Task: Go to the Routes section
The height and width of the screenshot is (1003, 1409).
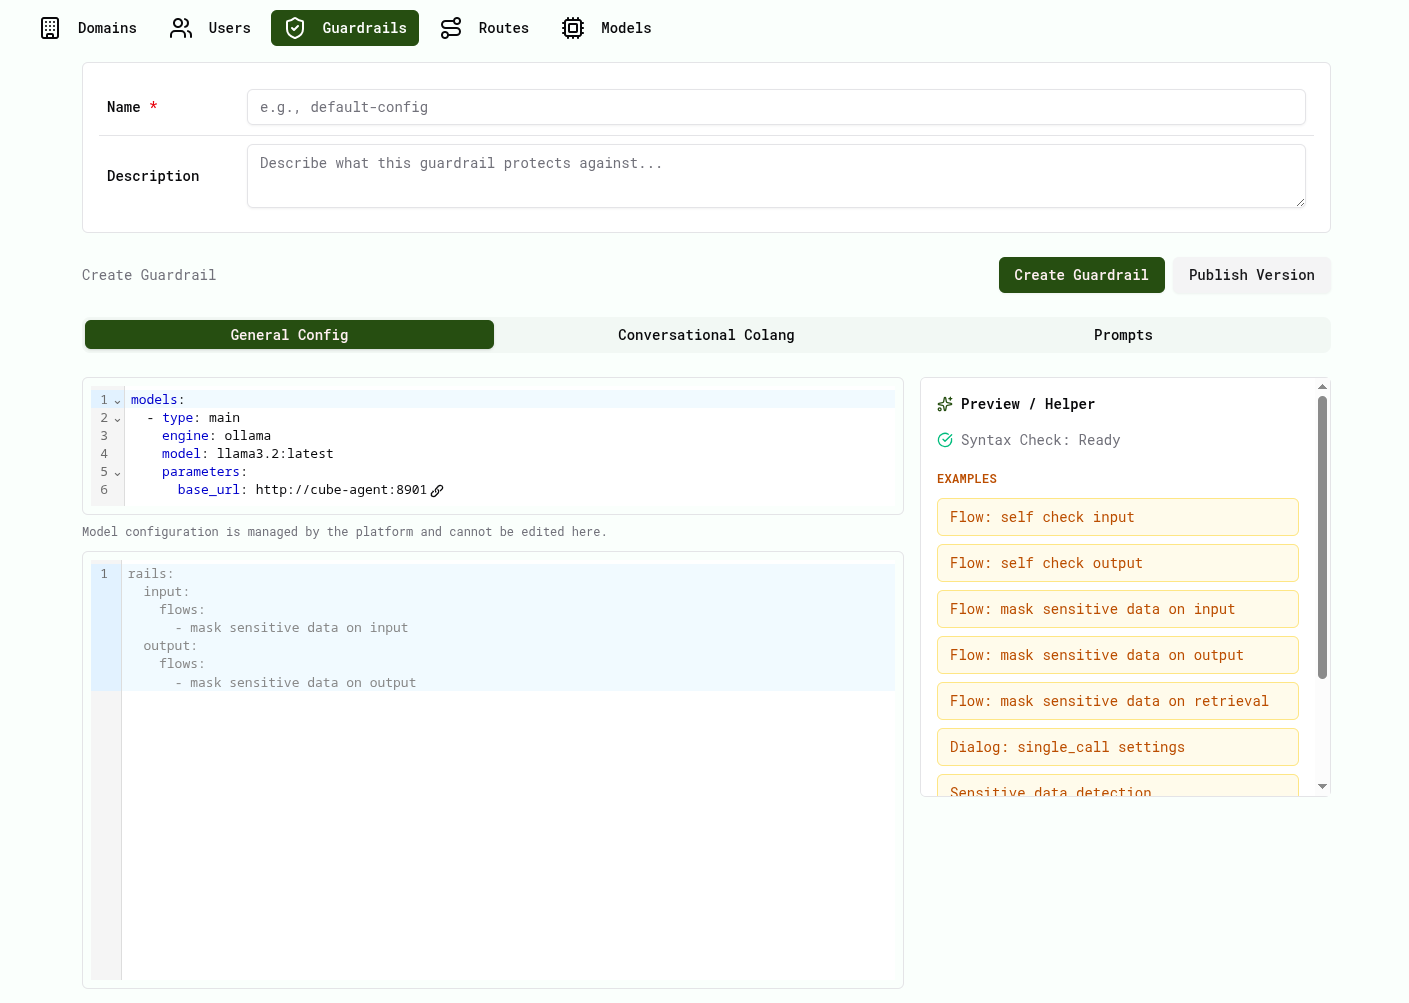Action: (485, 28)
